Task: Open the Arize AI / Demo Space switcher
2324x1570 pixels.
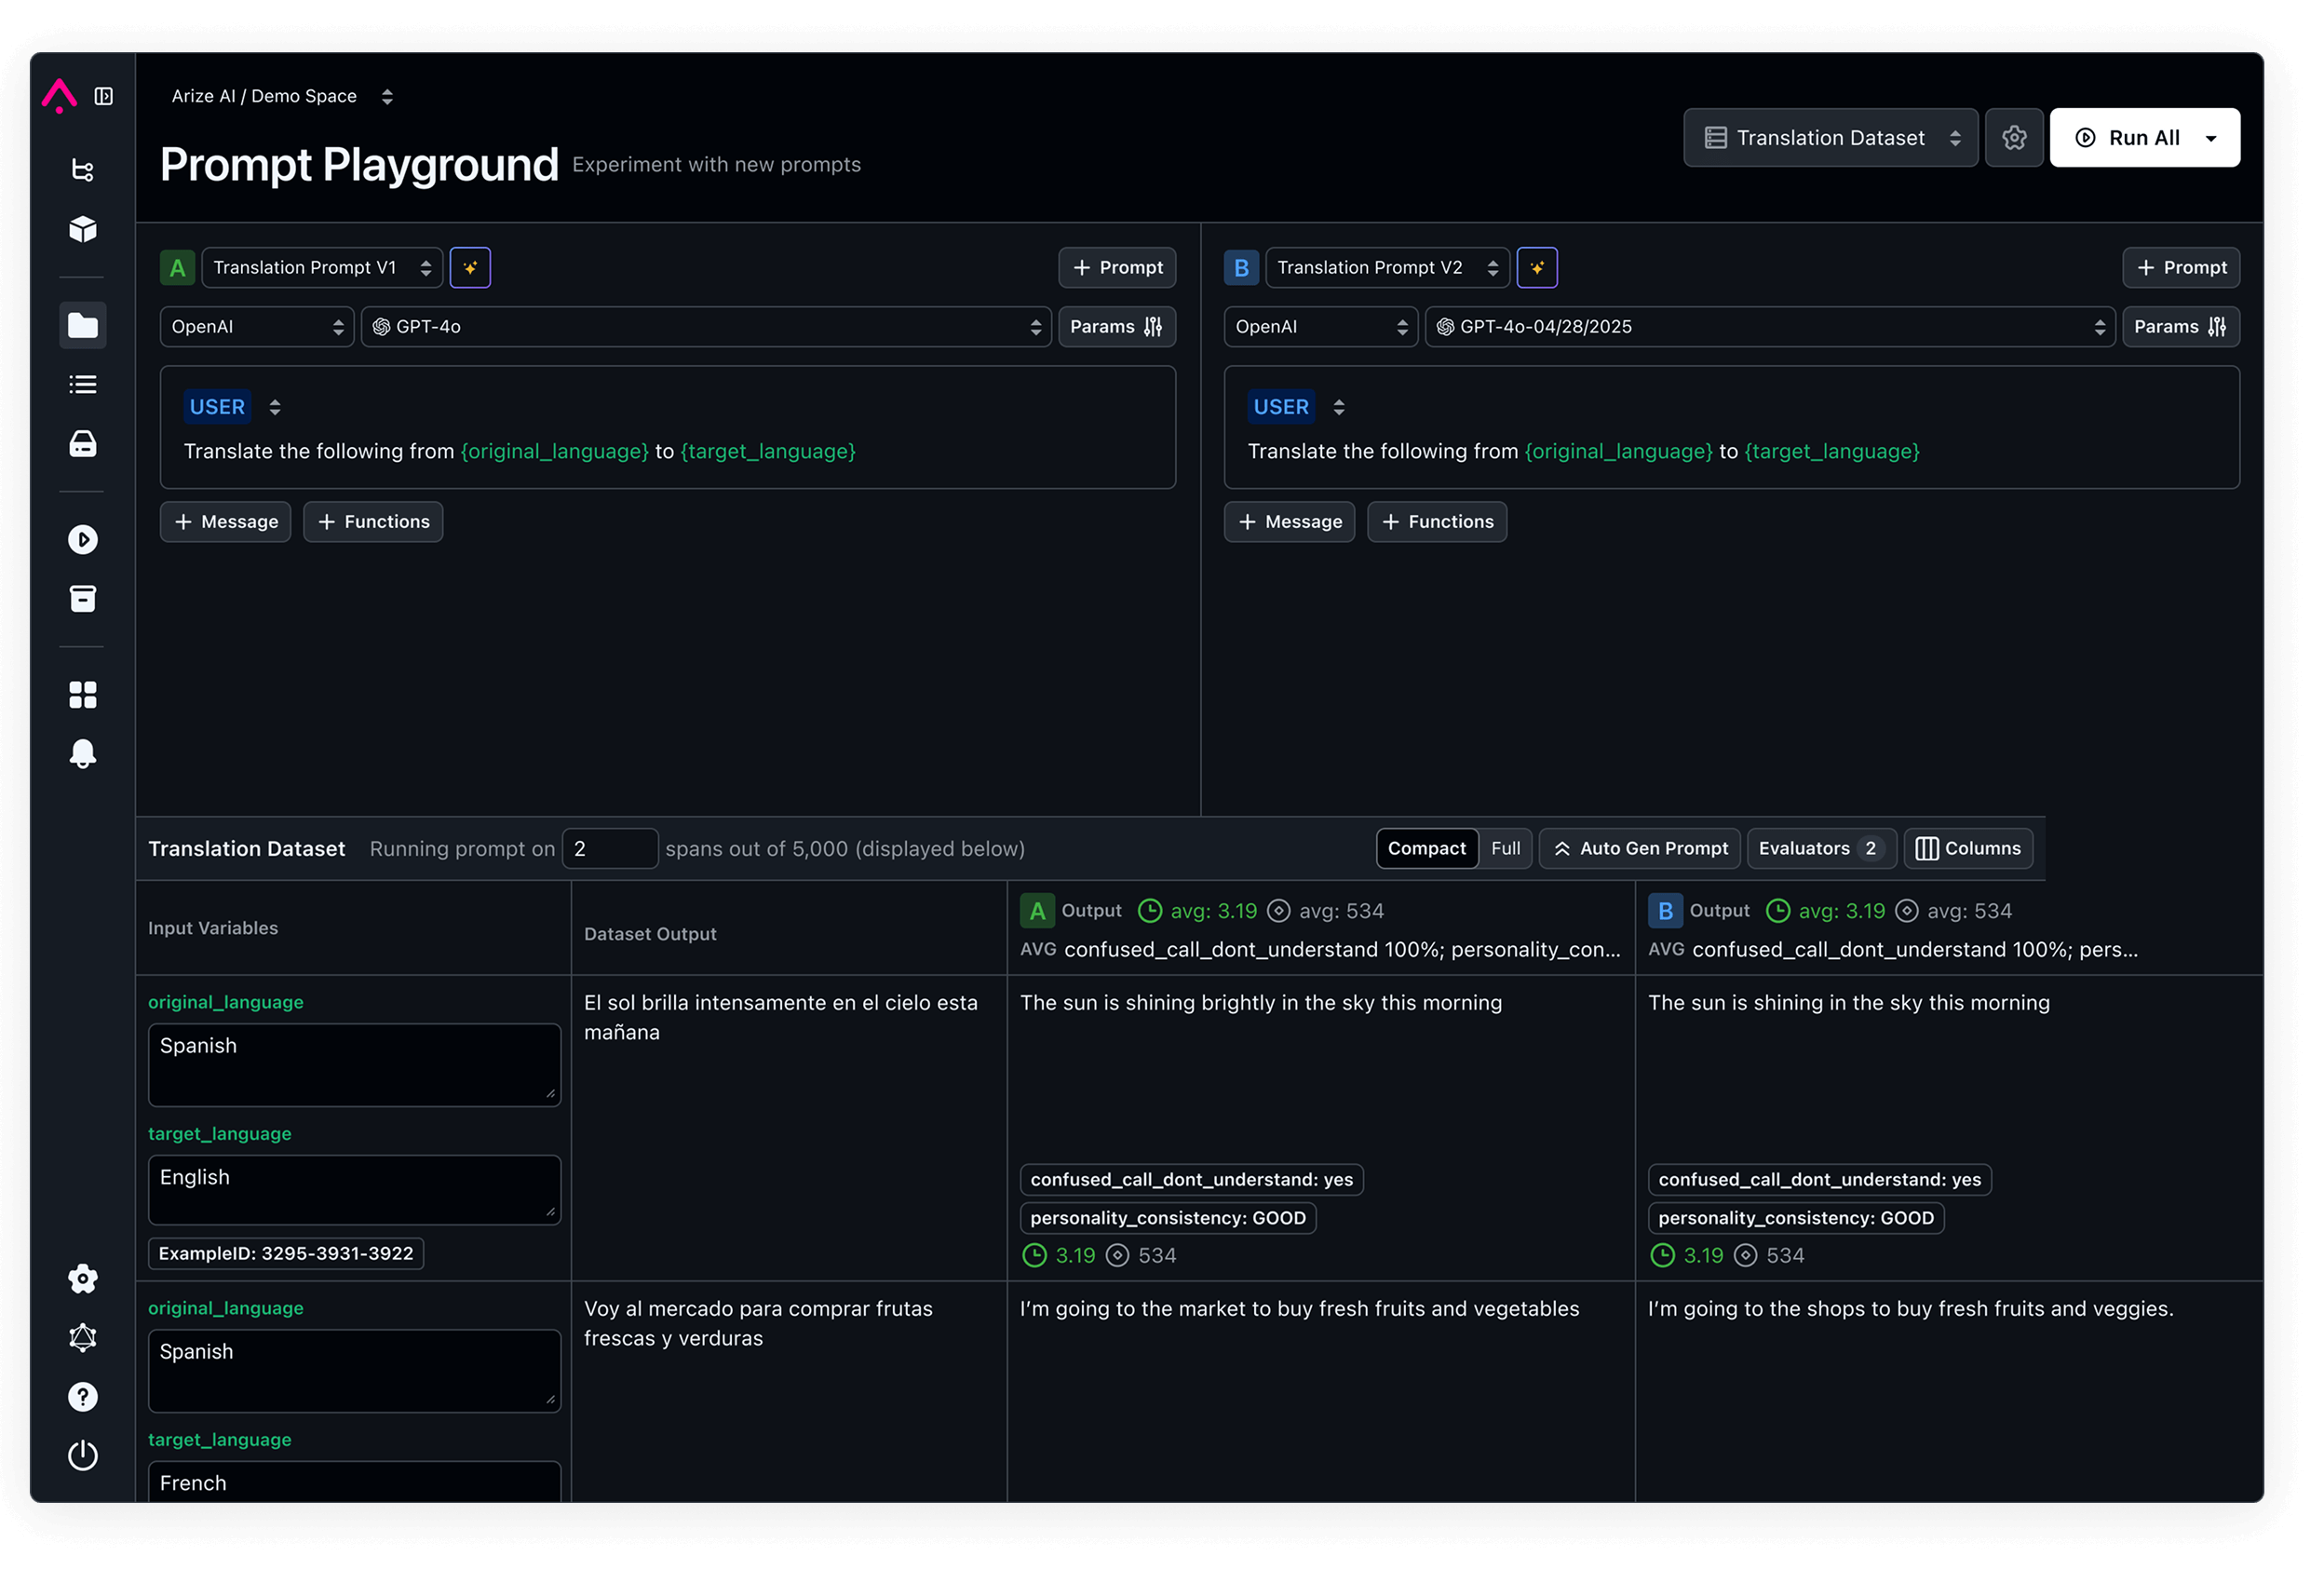Action: 282,96
